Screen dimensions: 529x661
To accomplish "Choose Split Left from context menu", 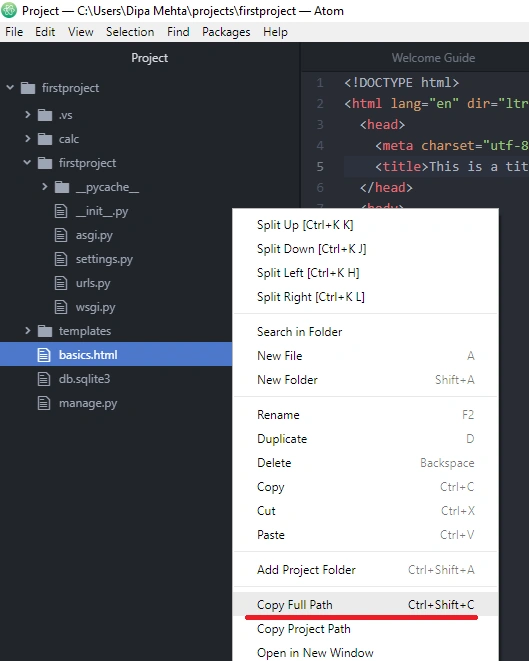I will click(x=366, y=273).
